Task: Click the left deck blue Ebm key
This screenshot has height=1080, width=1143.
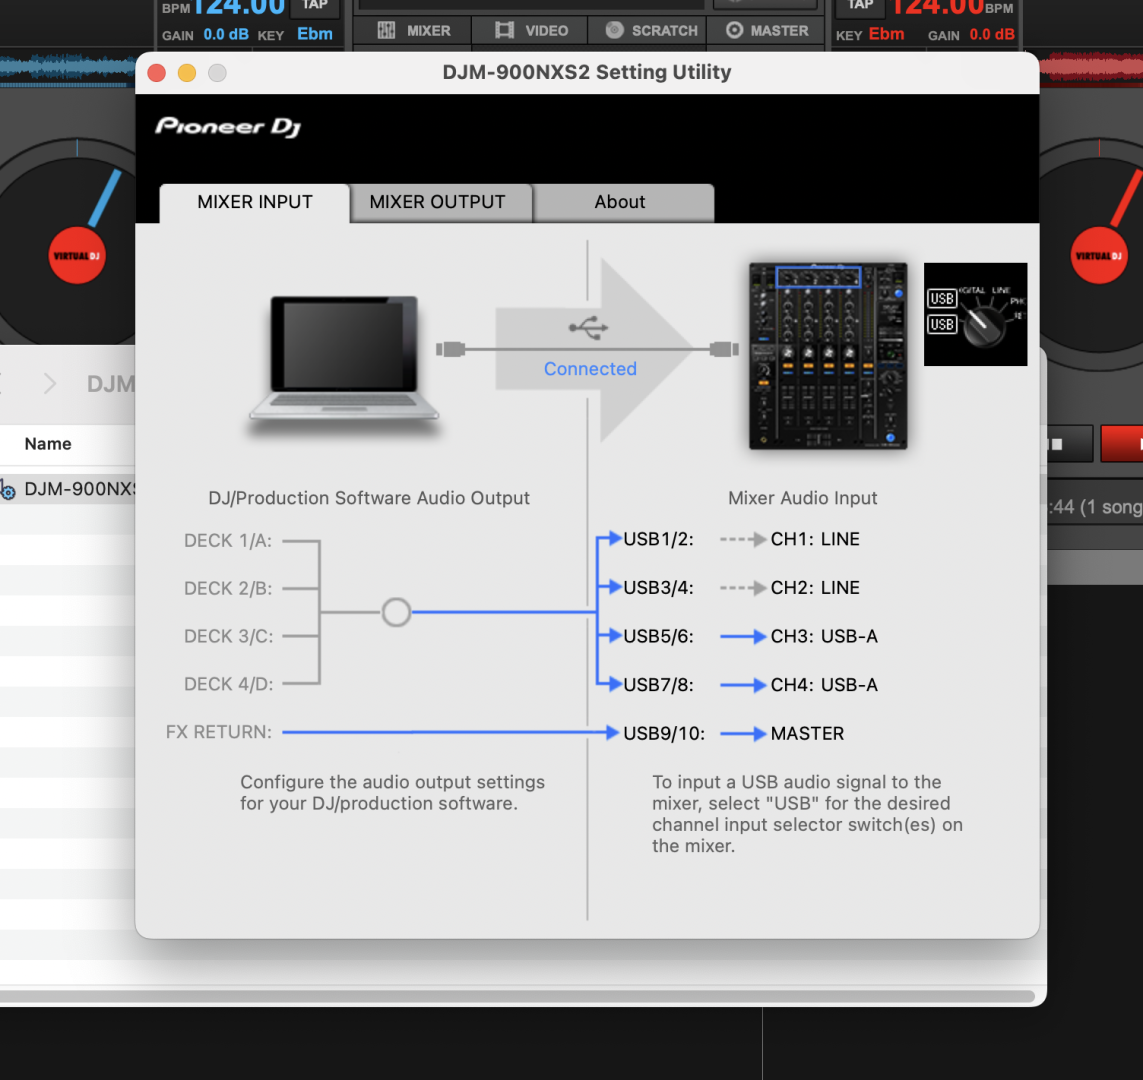Action: [x=315, y=34]
